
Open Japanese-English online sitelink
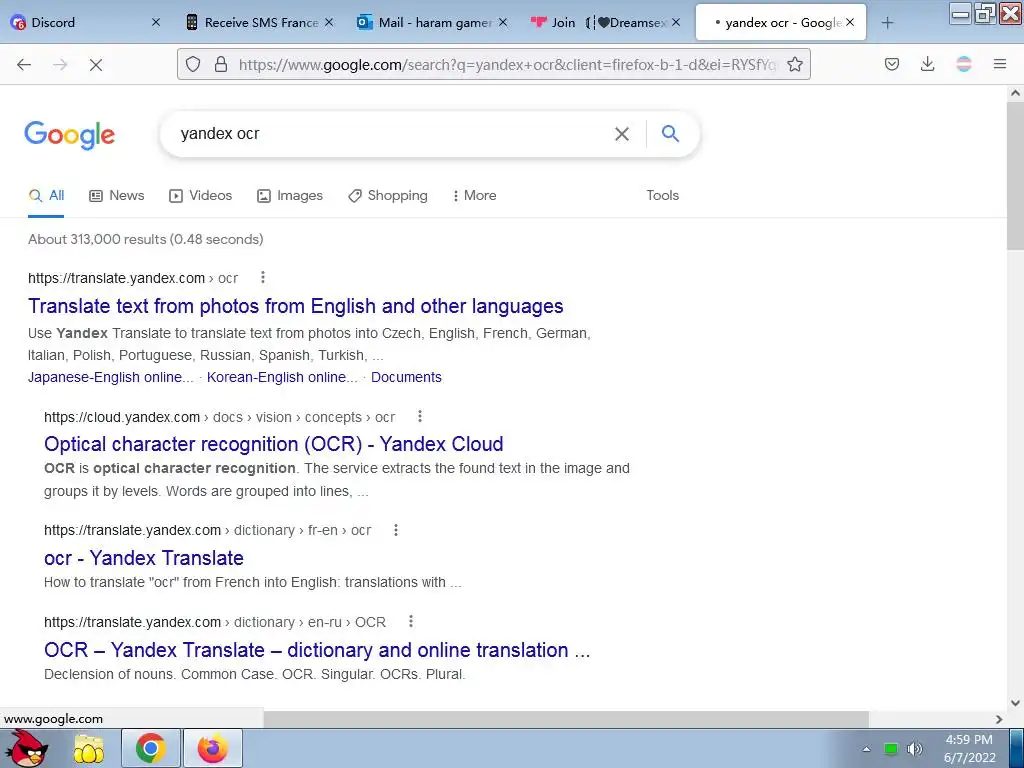click(x=111, y=377)
